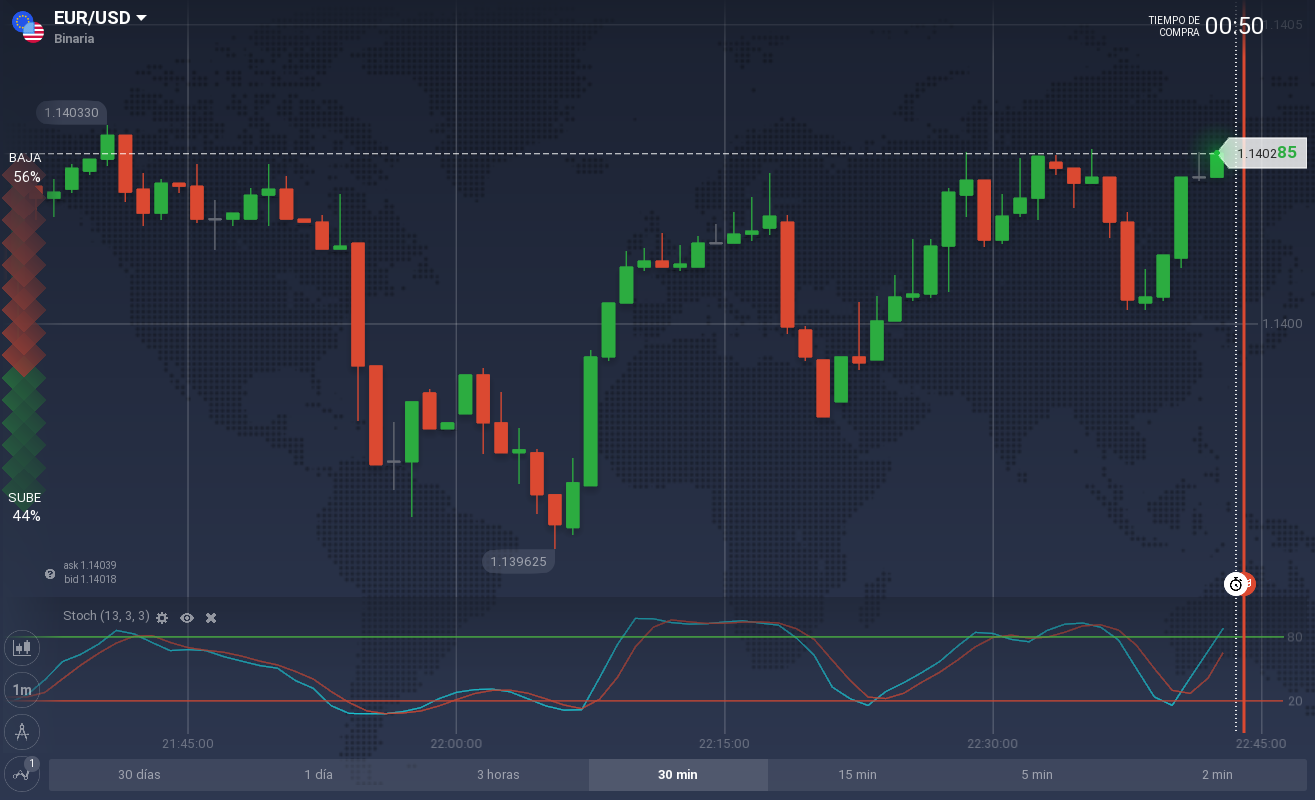Select the 30 min time range
The image size is (1315, 800).
[x=678, y=775]
